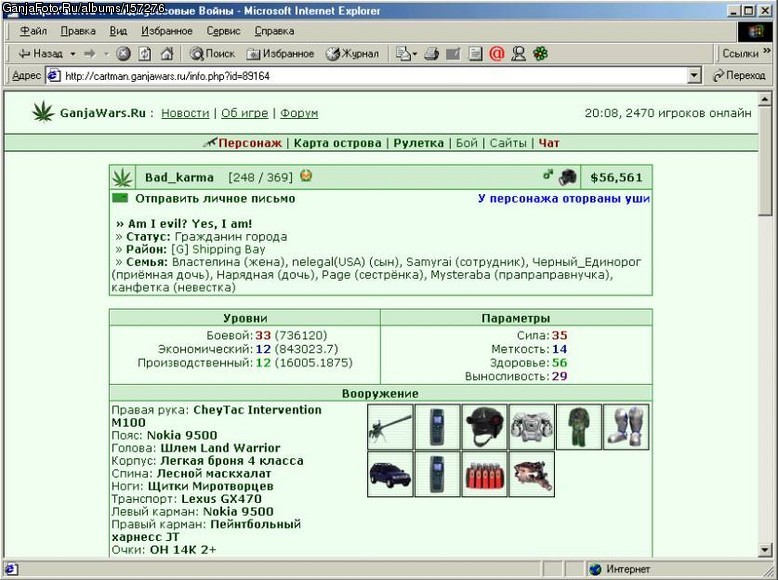Follow the Новости link
Image resolution: width=778 pixels, height=580 pixels.
coord(185,113)
